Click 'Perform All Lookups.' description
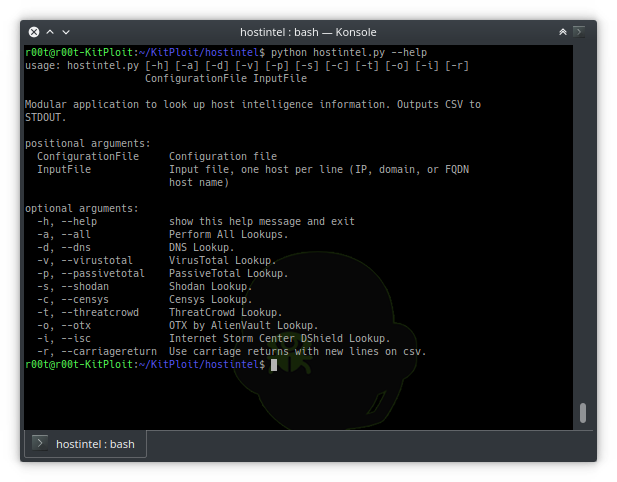This screenshot has width=617, height=482. (229, 234)
